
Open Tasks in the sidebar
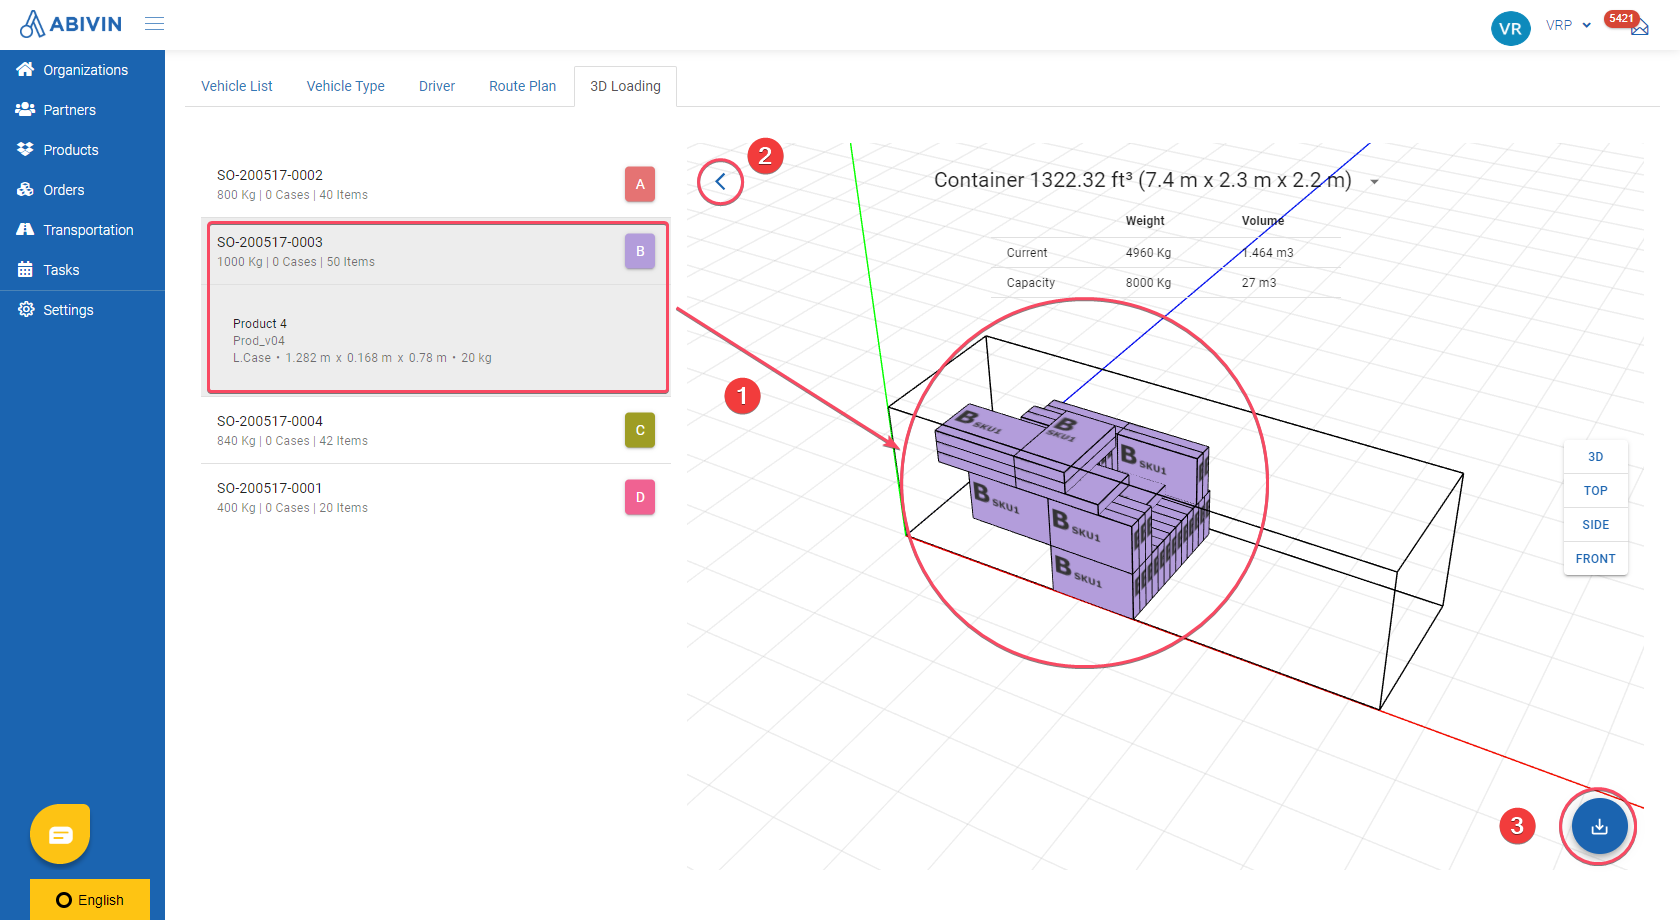82,270
